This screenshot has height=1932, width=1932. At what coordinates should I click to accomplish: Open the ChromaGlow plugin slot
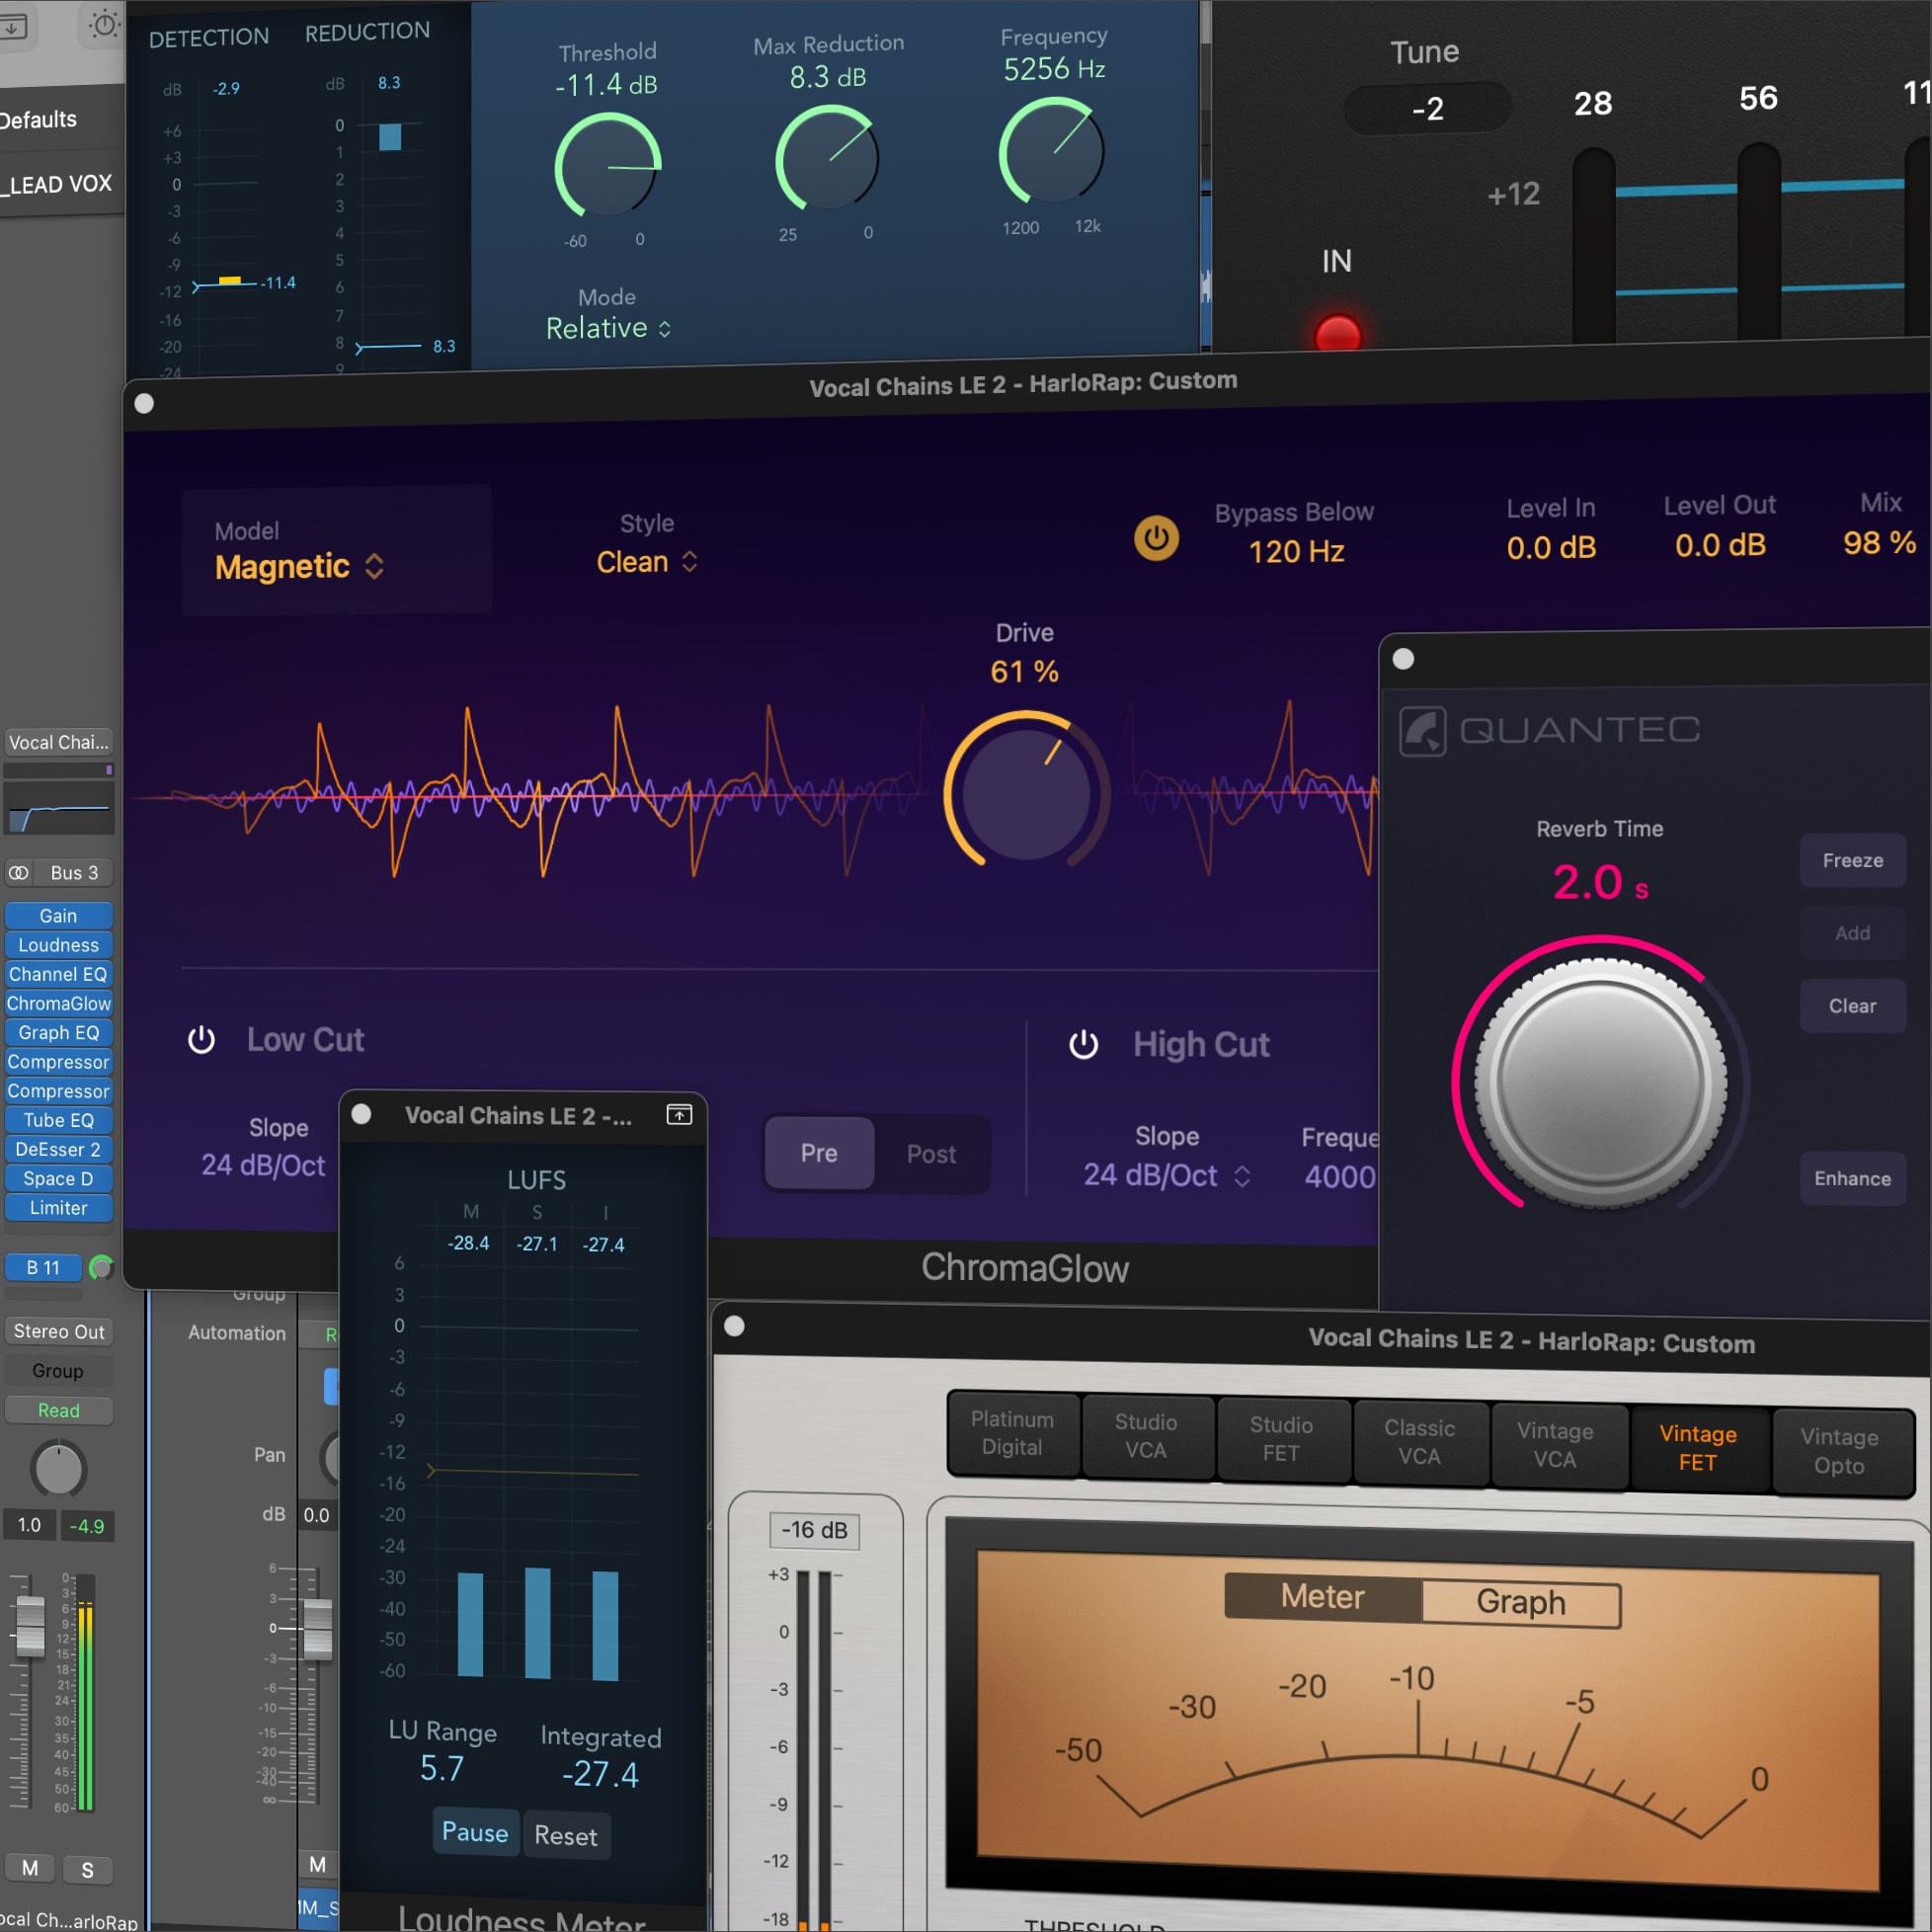point(58,1003)
